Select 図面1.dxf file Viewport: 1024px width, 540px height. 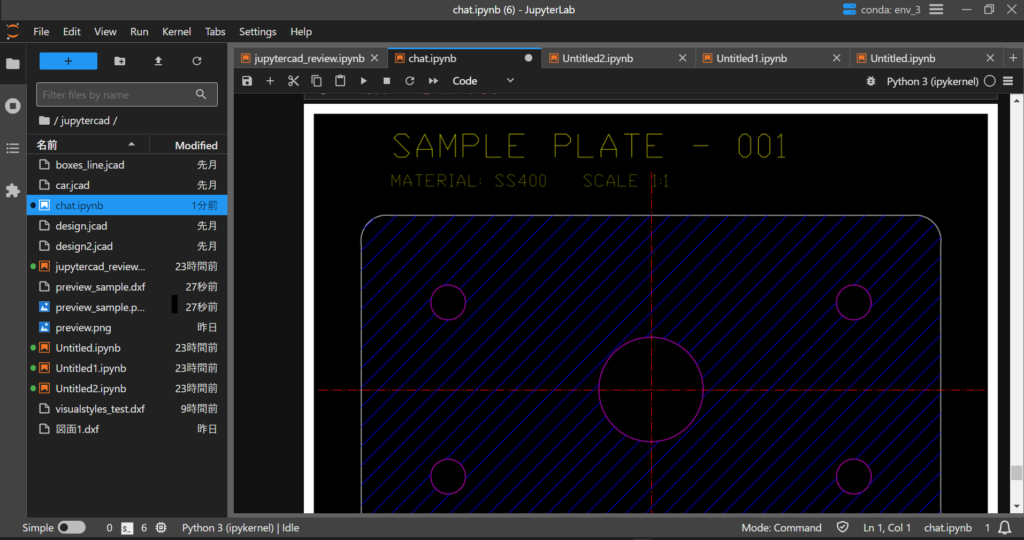pyautogui.click(x=127, y=429)
